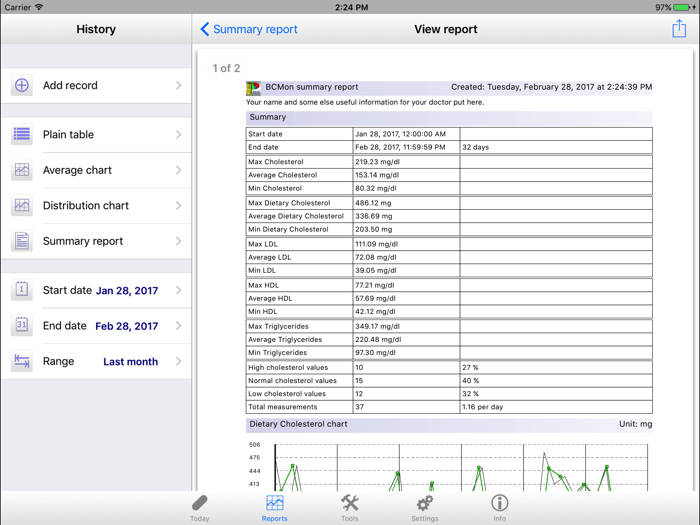Open the Info tab
Viewport: 700px width, 525px height.
[499, 507]
